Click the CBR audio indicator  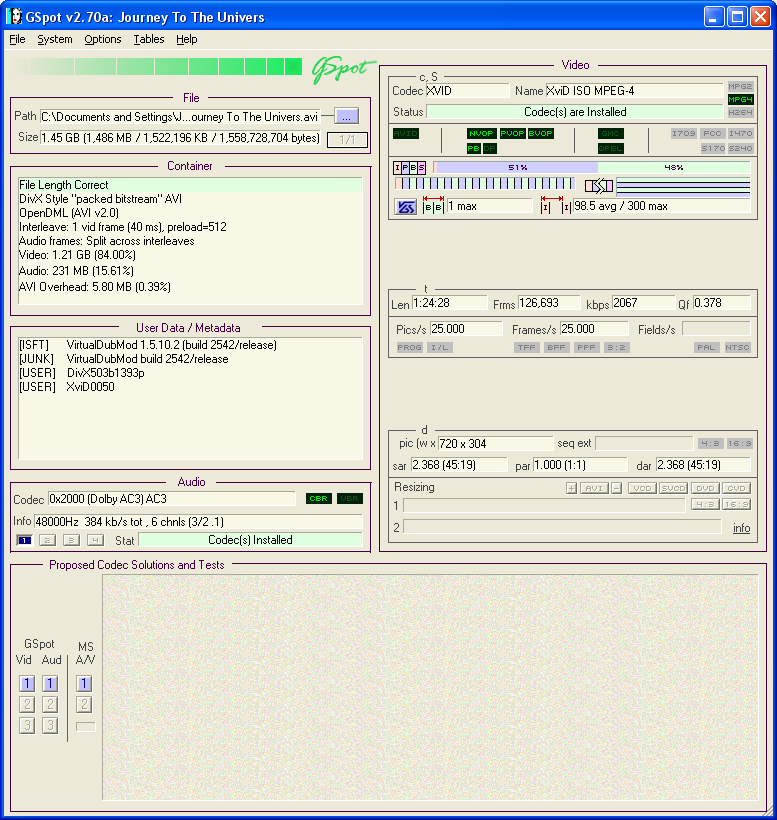(x=318, y=498)
